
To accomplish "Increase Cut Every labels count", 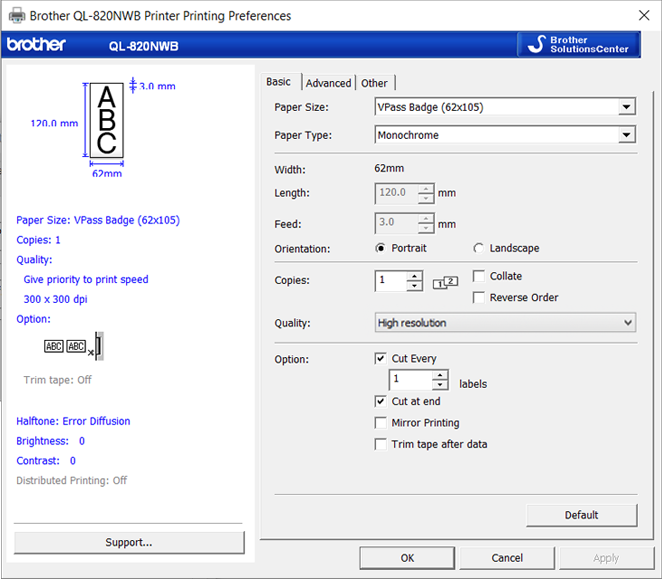I will (x=440, y=375).
